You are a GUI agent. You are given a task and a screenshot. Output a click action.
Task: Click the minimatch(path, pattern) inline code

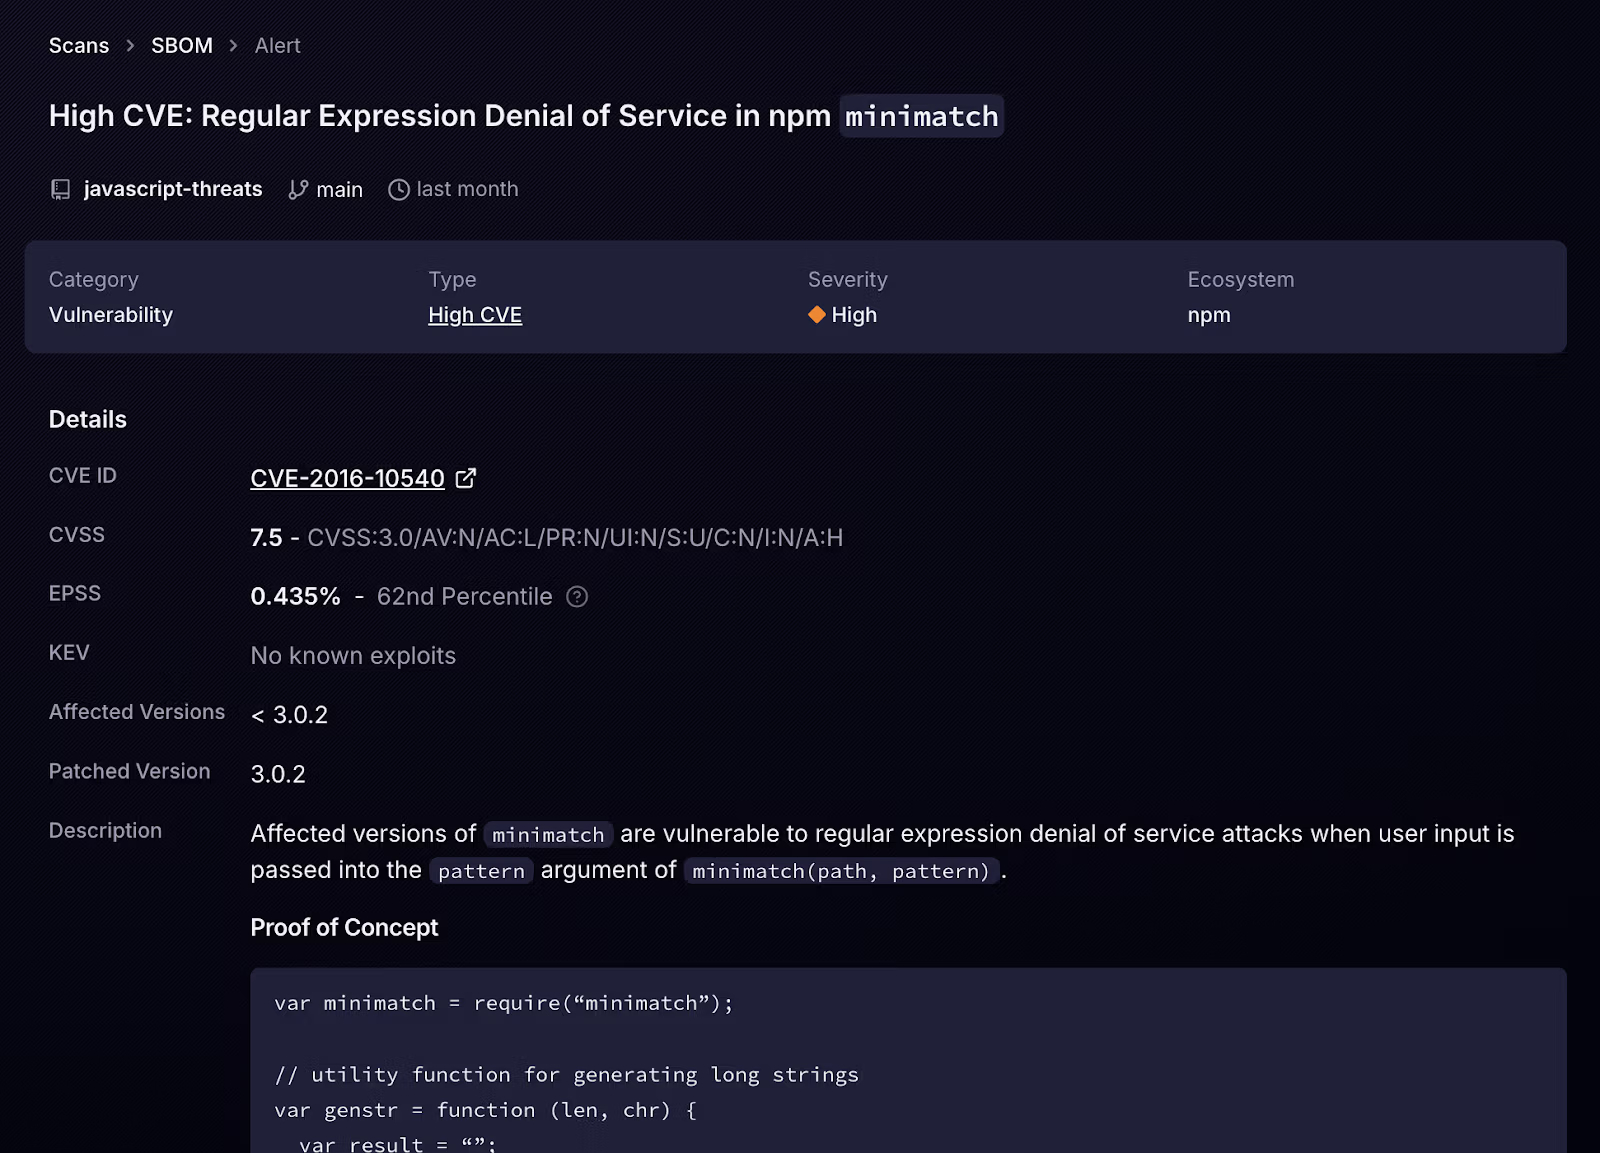[x=840, y=871]
